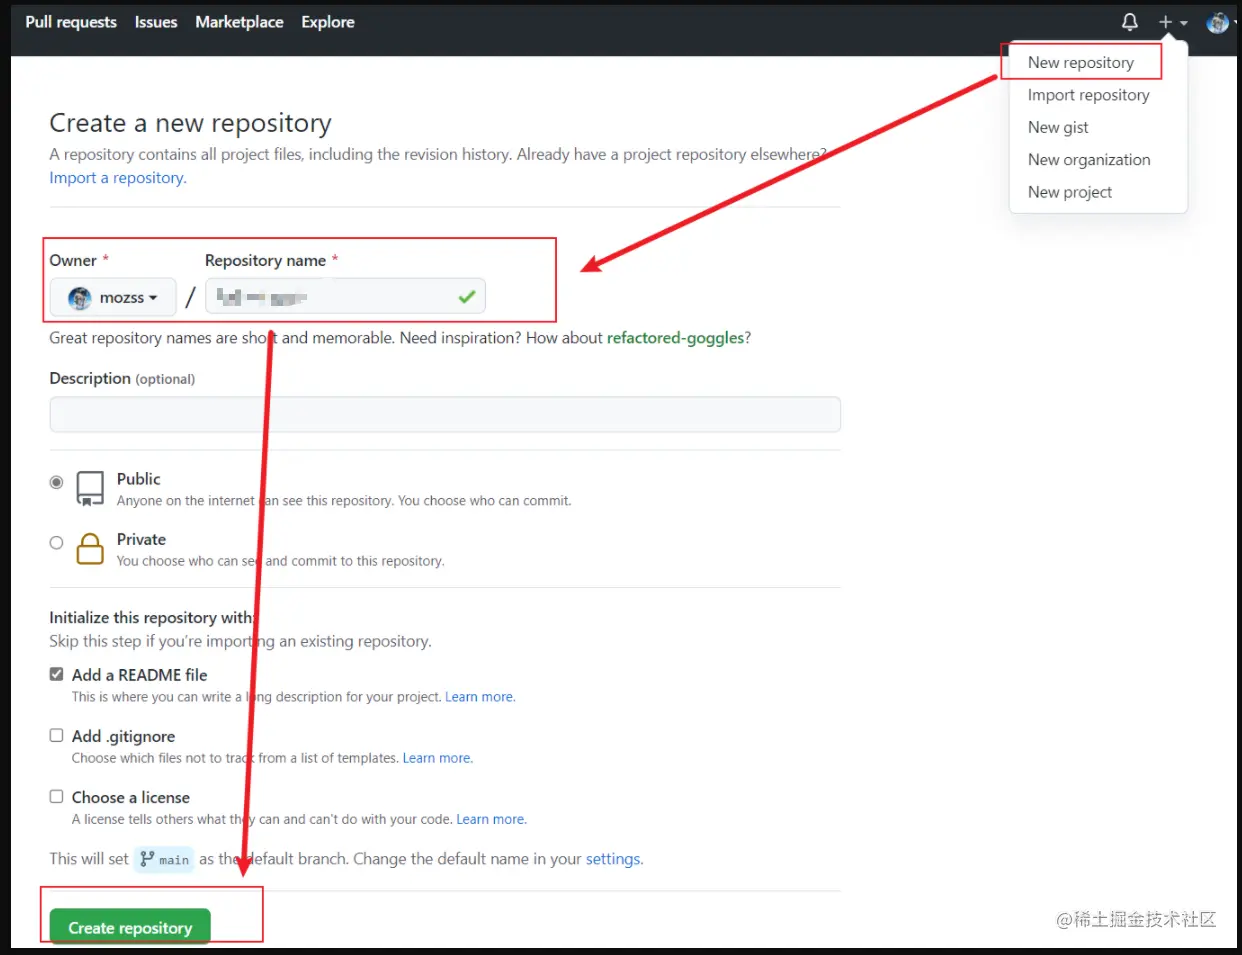Open the plus create-new dropdown
1242x955 pixels.
tap(1172, 22)
